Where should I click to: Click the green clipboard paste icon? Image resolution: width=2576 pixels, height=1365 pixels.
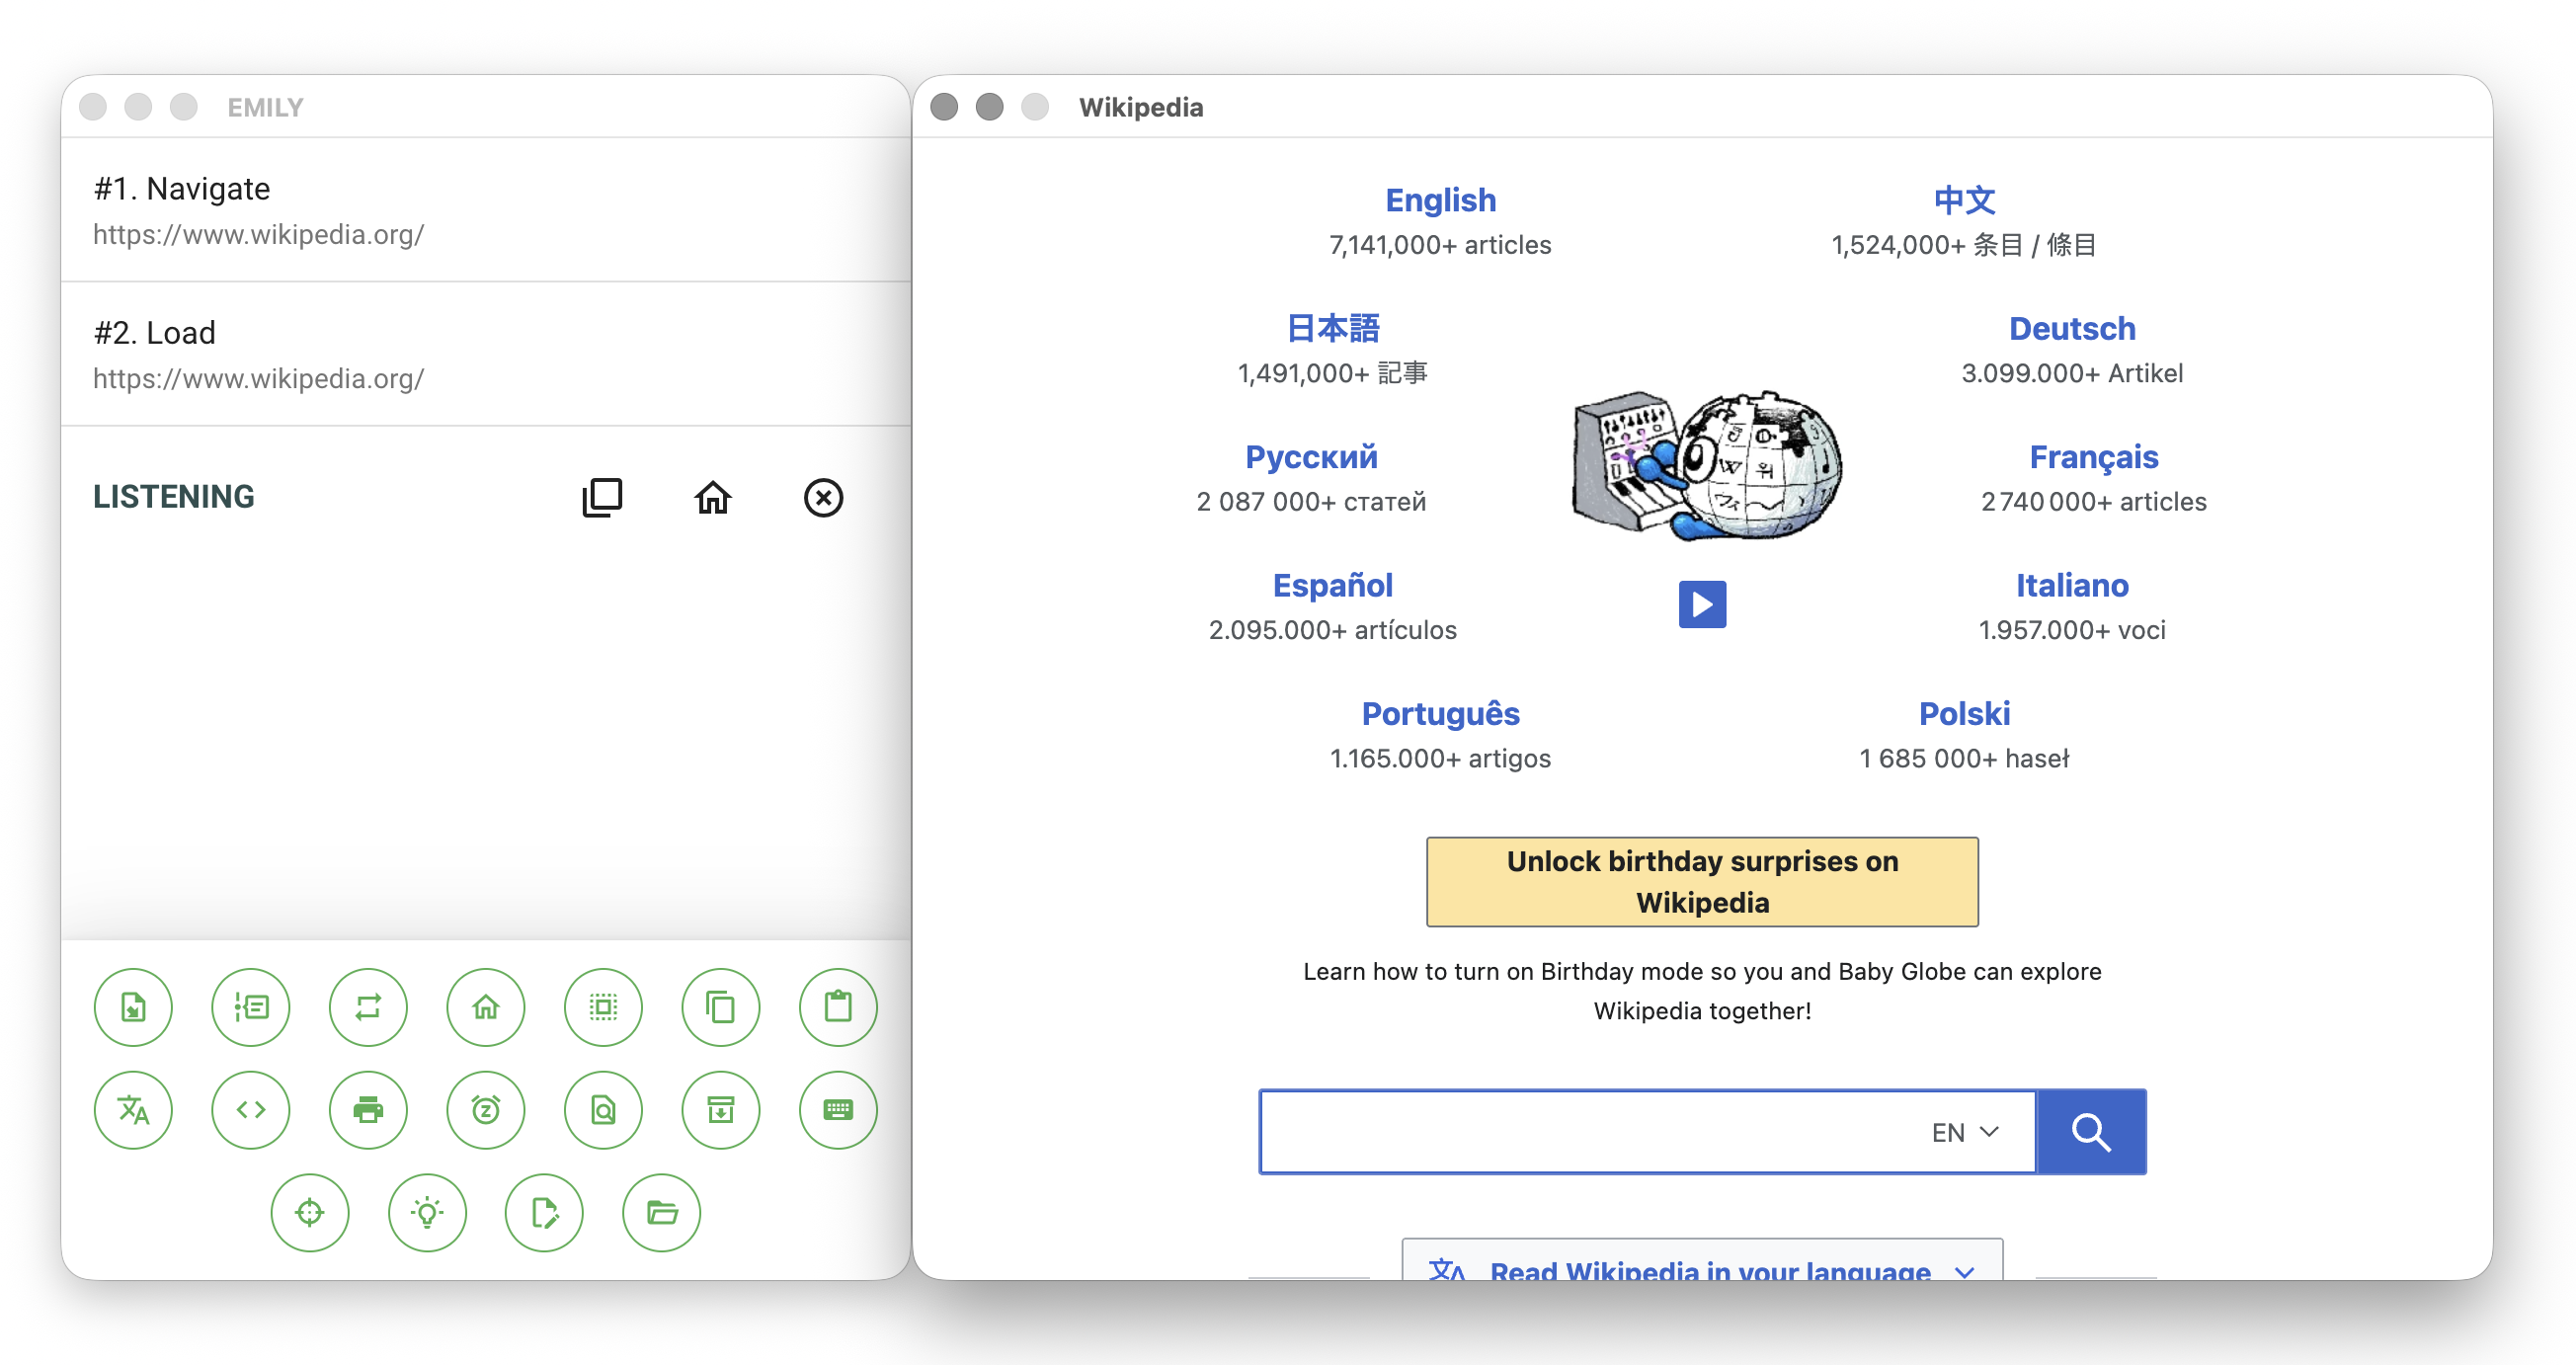pos(837,1006)
